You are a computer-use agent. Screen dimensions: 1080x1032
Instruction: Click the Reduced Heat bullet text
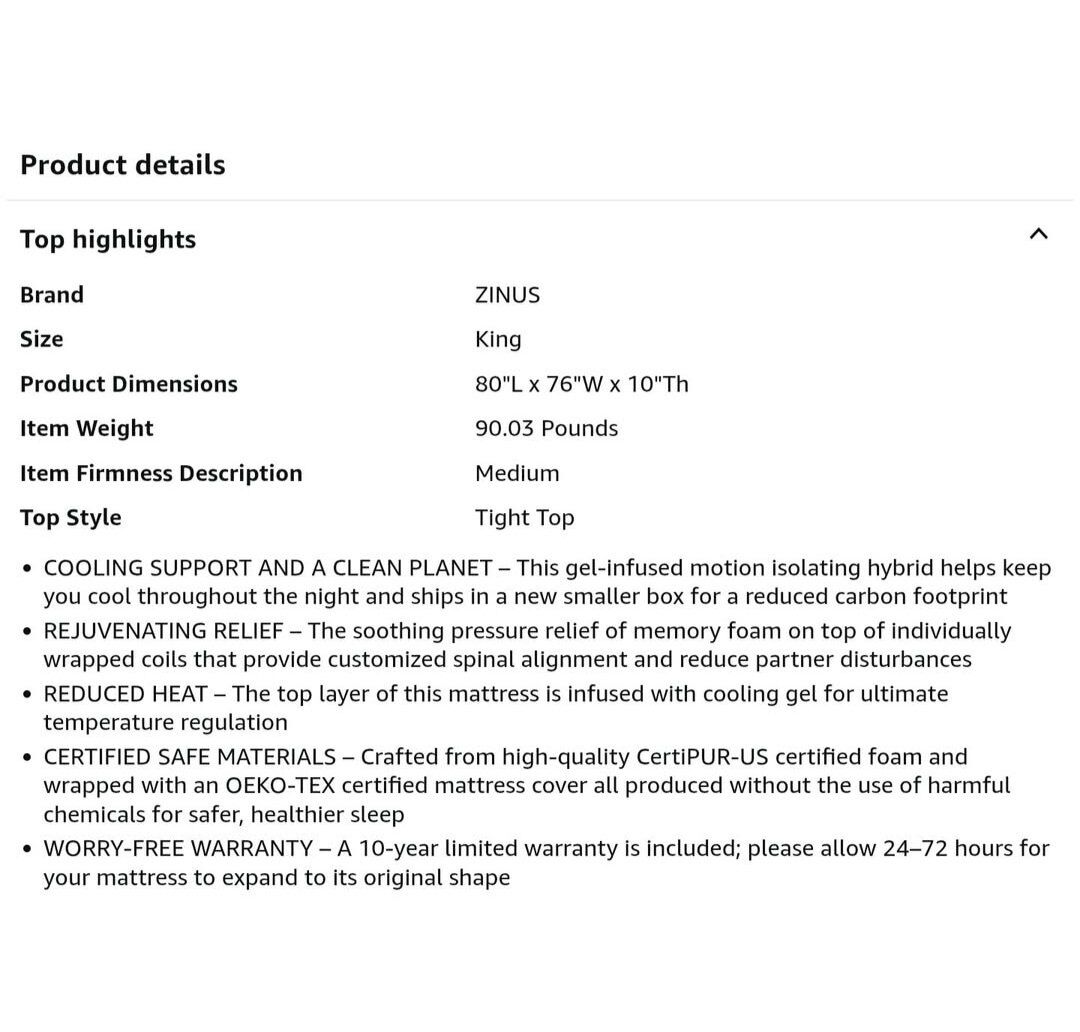[x=496, y=707]
